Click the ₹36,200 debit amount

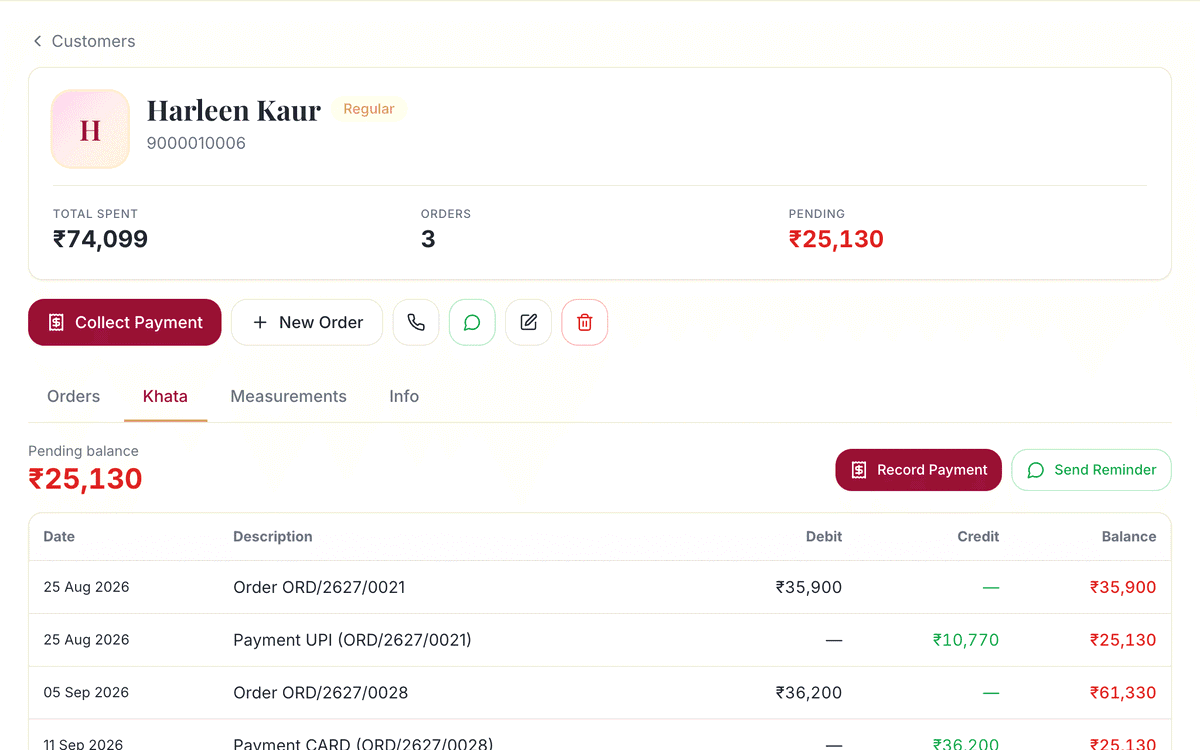[809, 693]
